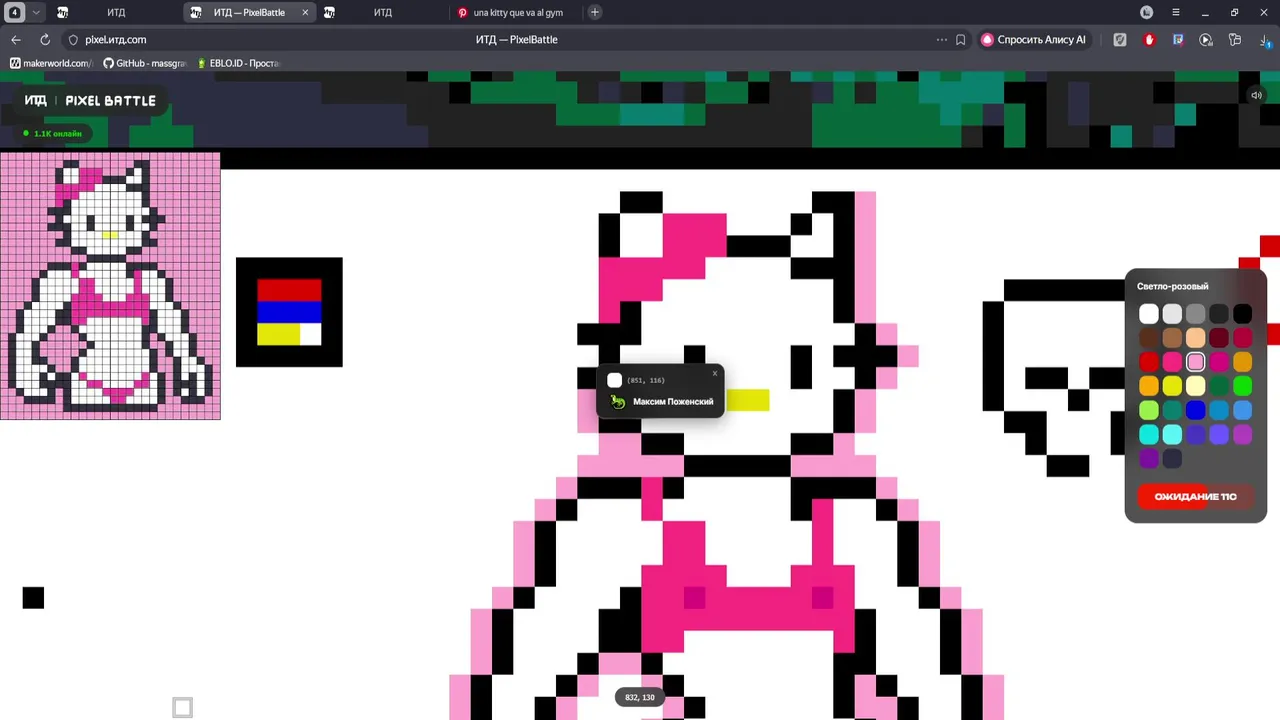This screenshot has height=720, width=1280.
Task: Open the tab counter showing 4
Action: pyautogui.click(x=15, y=12)
